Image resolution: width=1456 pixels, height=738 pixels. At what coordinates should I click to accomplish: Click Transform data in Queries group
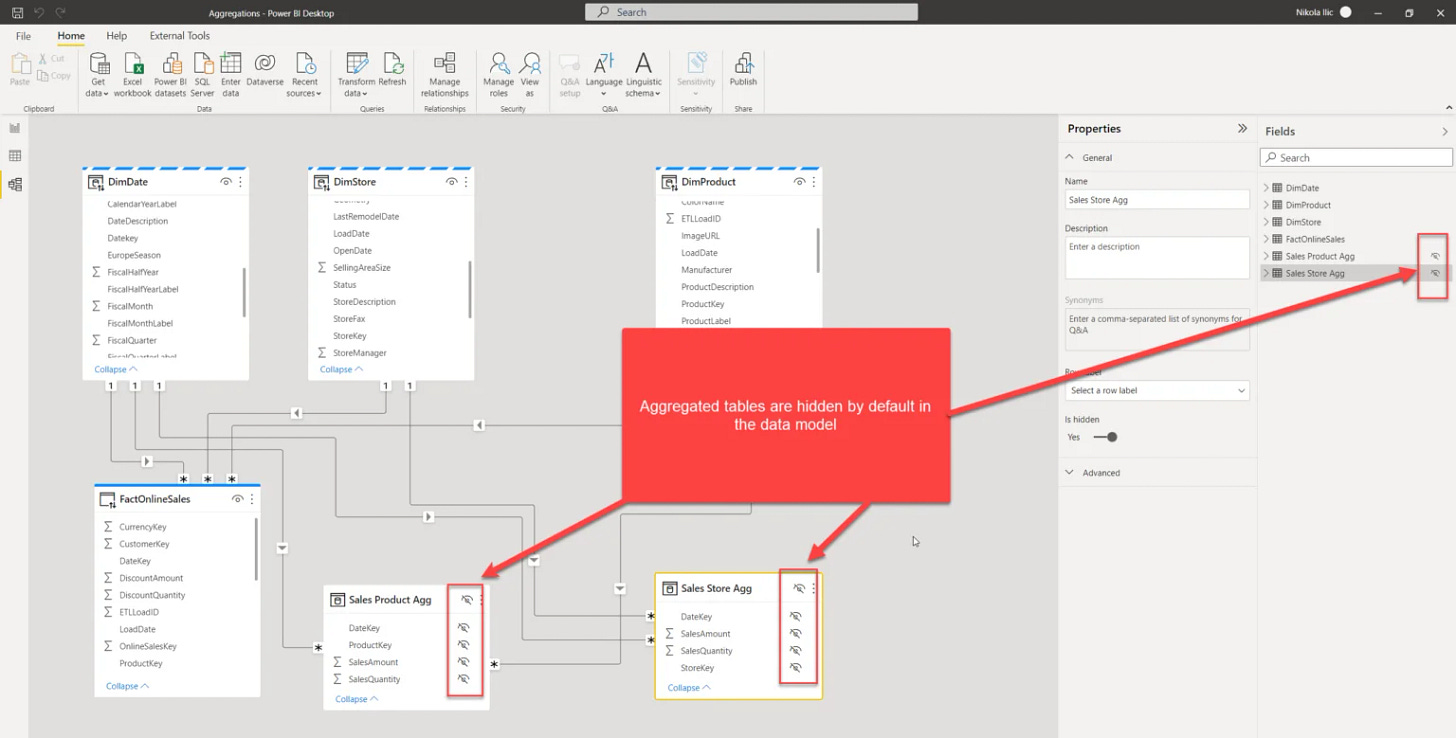357,75
